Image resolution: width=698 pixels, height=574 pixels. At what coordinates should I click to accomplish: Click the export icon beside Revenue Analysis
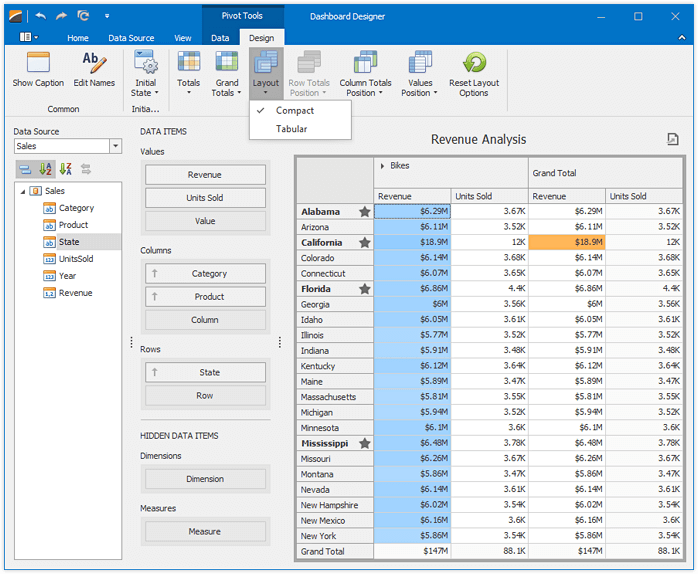(x=673, y=140)
